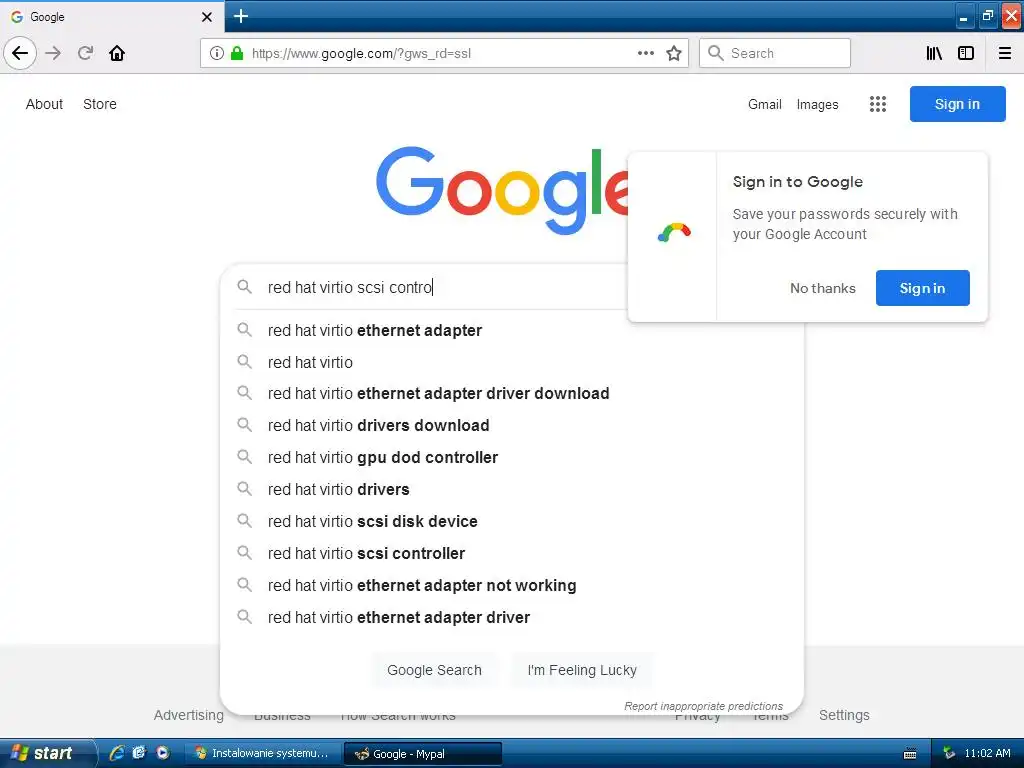Screen dimensions: 1024x768
Task: Click the second quick launch browser icon
Action: click(139, 753)
